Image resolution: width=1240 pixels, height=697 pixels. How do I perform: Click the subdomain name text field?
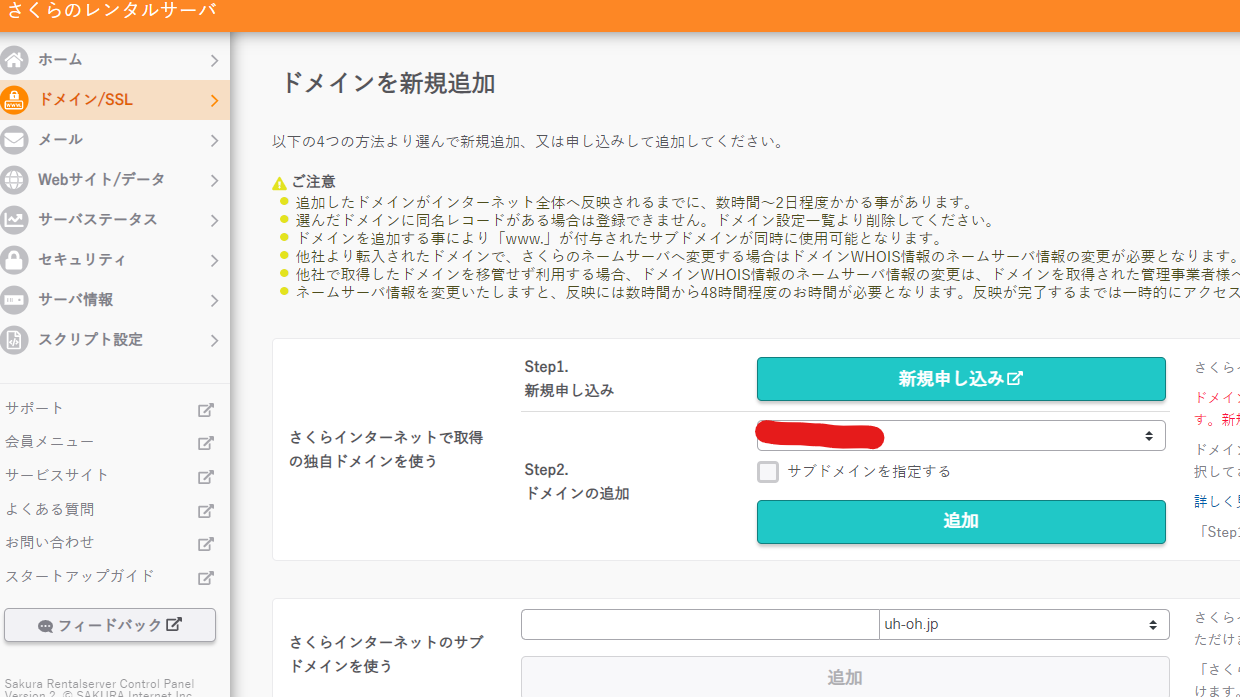click(x=700, y=625)
